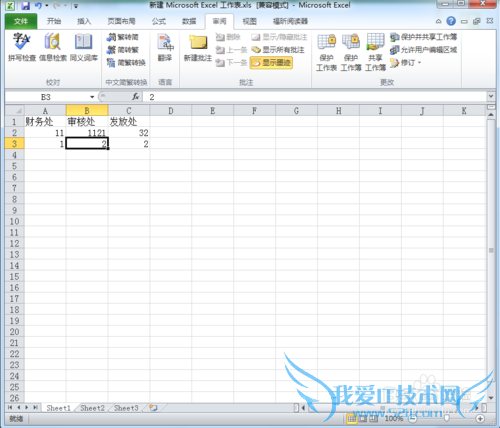Switch to Page Layout view button
The height and width of the screenshot is (428, 500).
(x=362, y=419)
